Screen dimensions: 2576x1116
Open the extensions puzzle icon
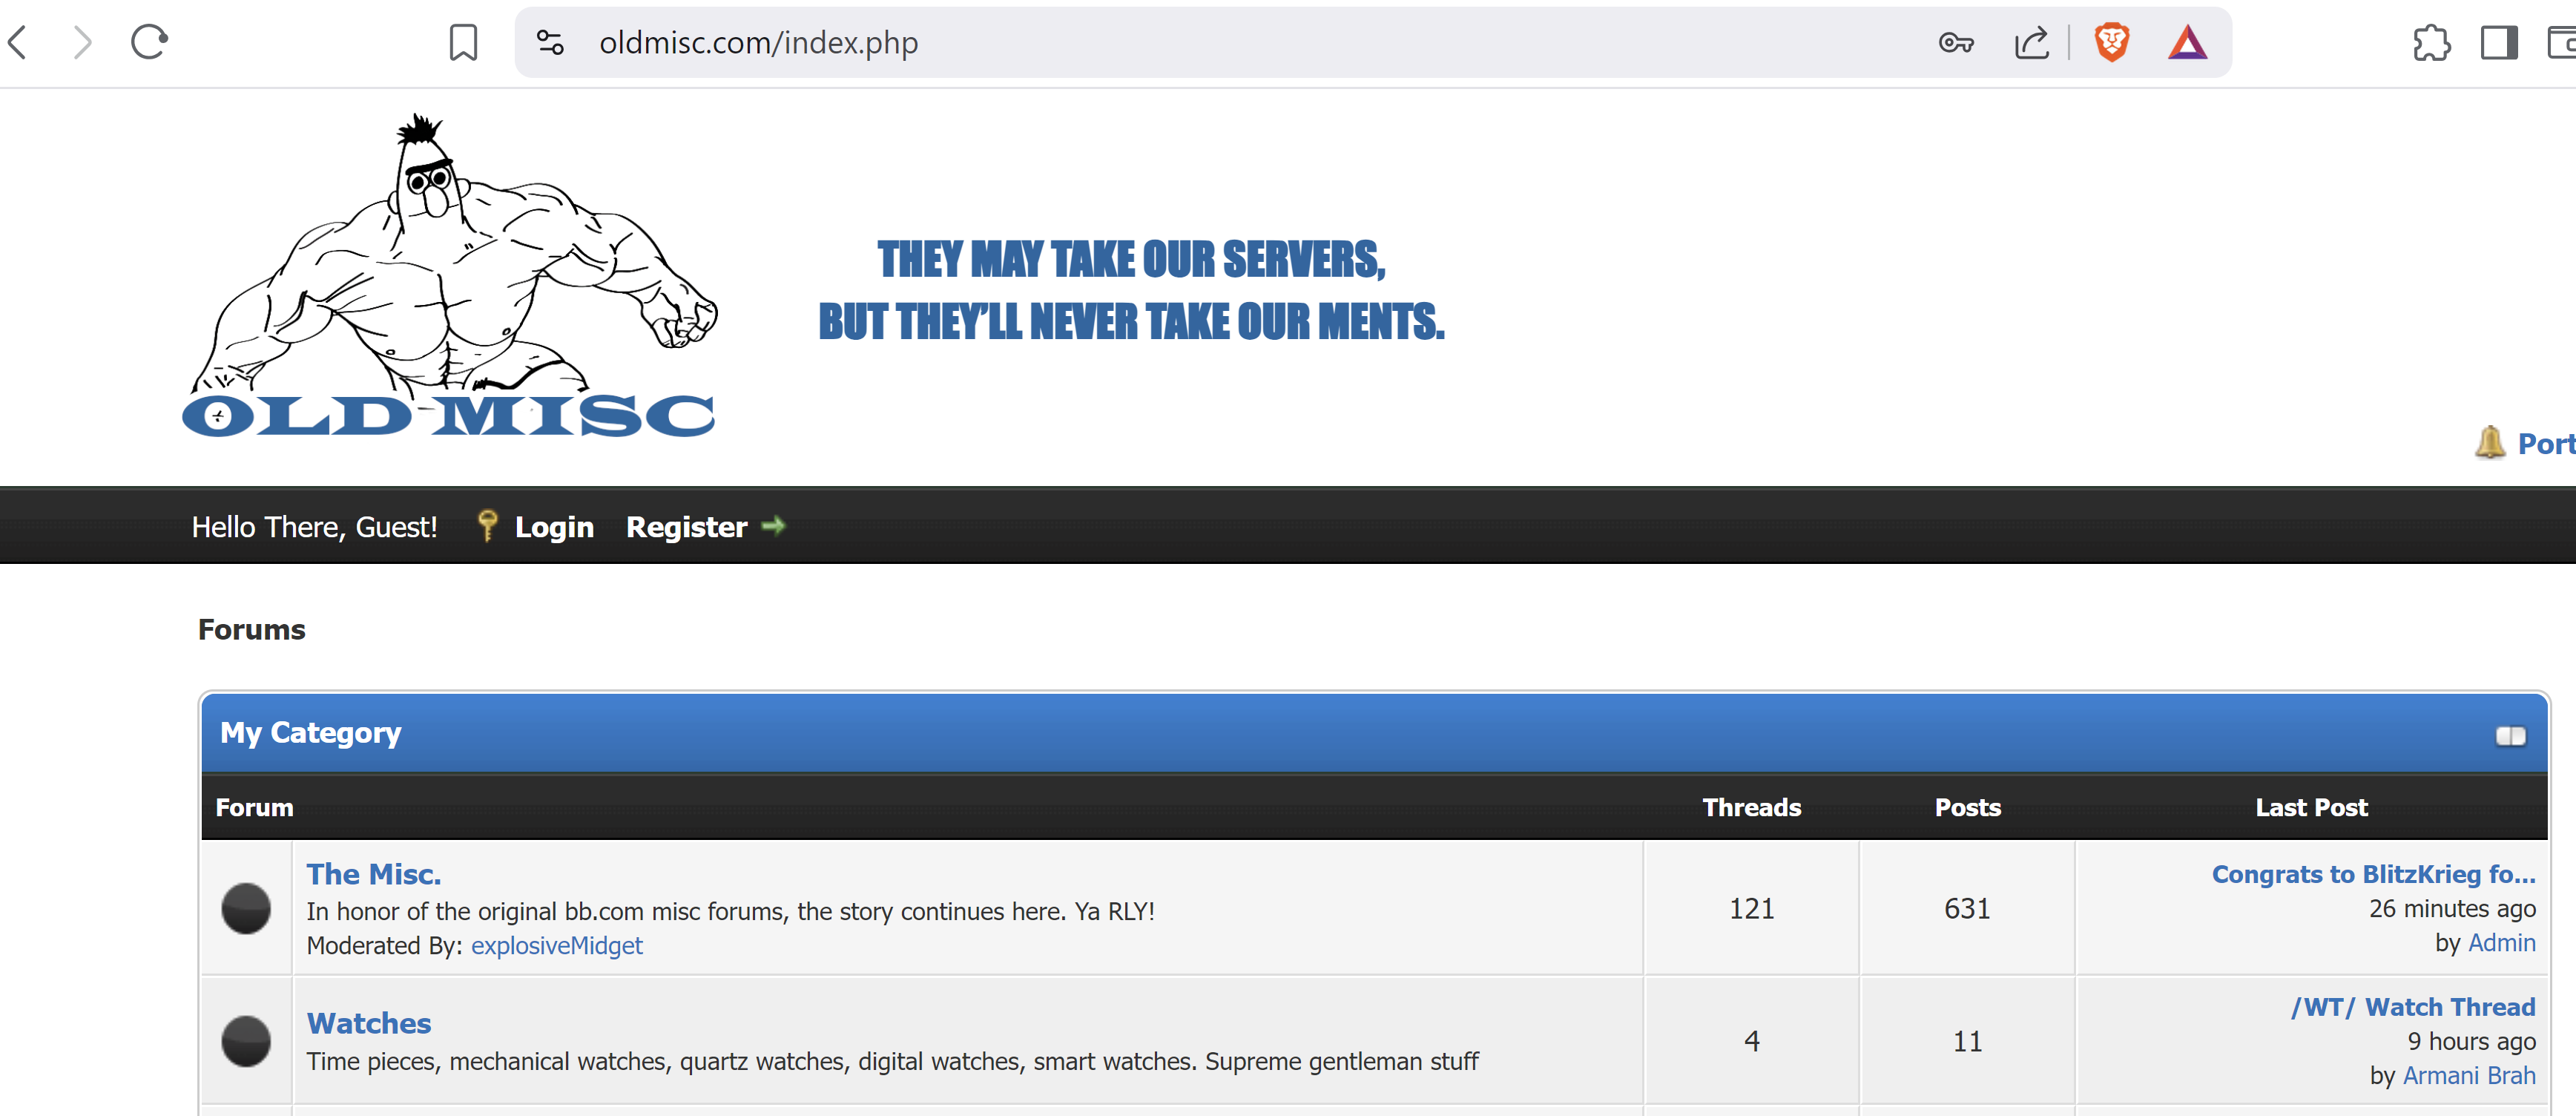coord(2431,42)
